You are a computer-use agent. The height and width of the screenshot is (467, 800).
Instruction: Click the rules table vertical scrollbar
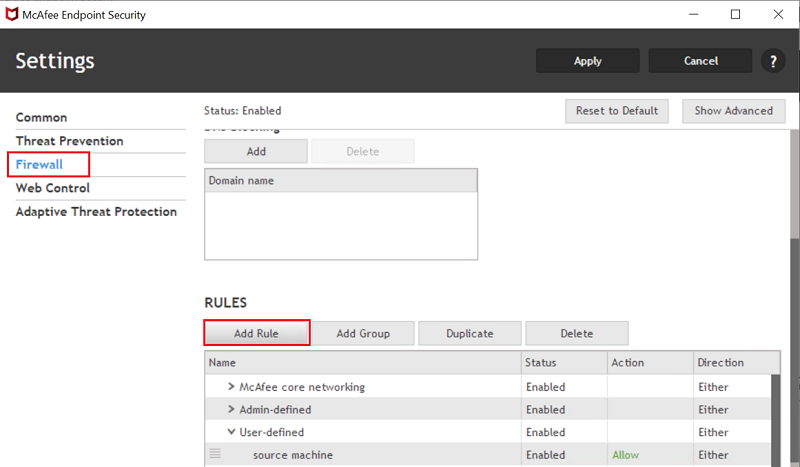776,420
